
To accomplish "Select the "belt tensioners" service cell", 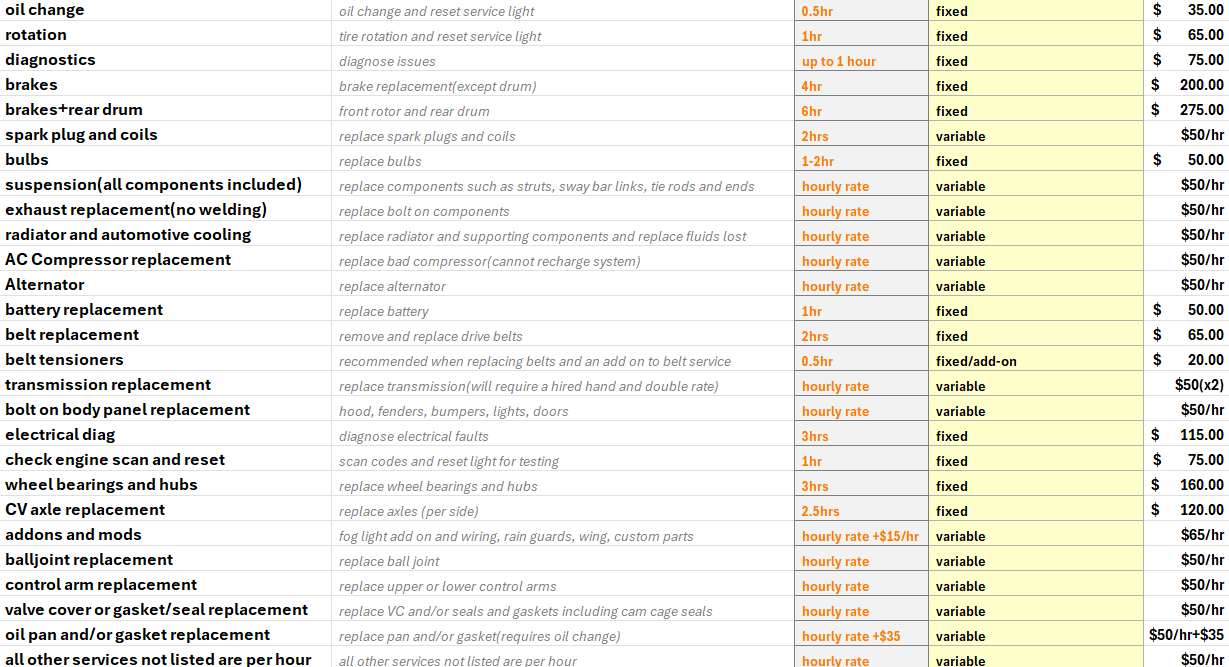I will click(165, 359).
